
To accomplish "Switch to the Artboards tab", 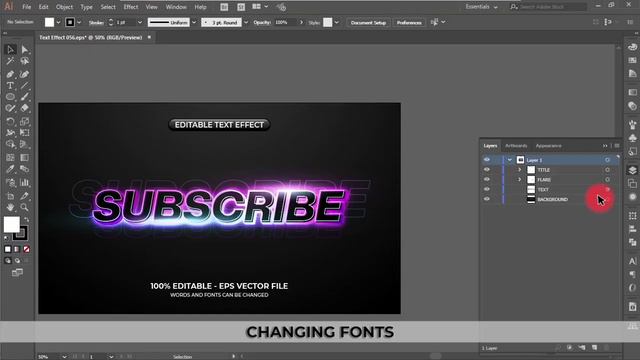I will (x=516, y=146).
